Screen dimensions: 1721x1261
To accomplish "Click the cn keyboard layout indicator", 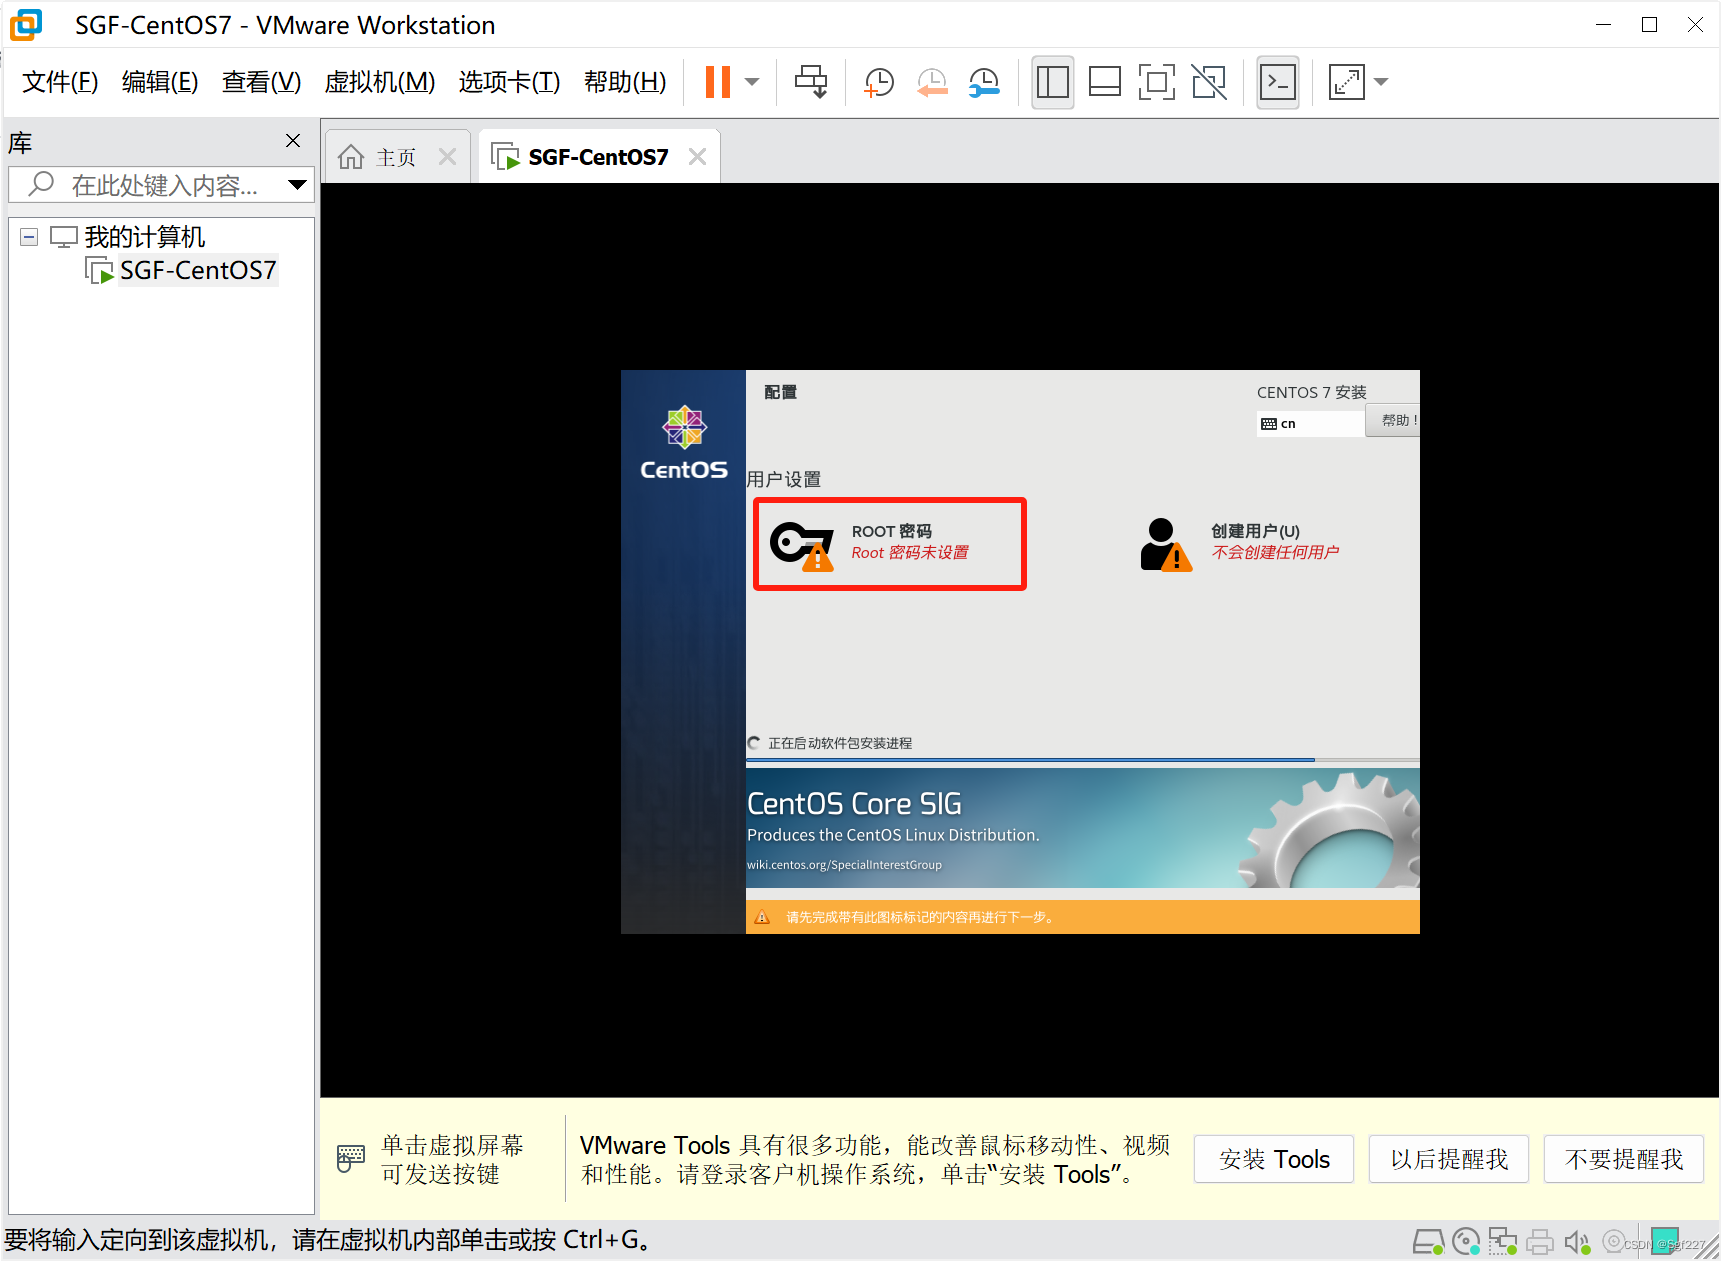I will [1311, 424].
